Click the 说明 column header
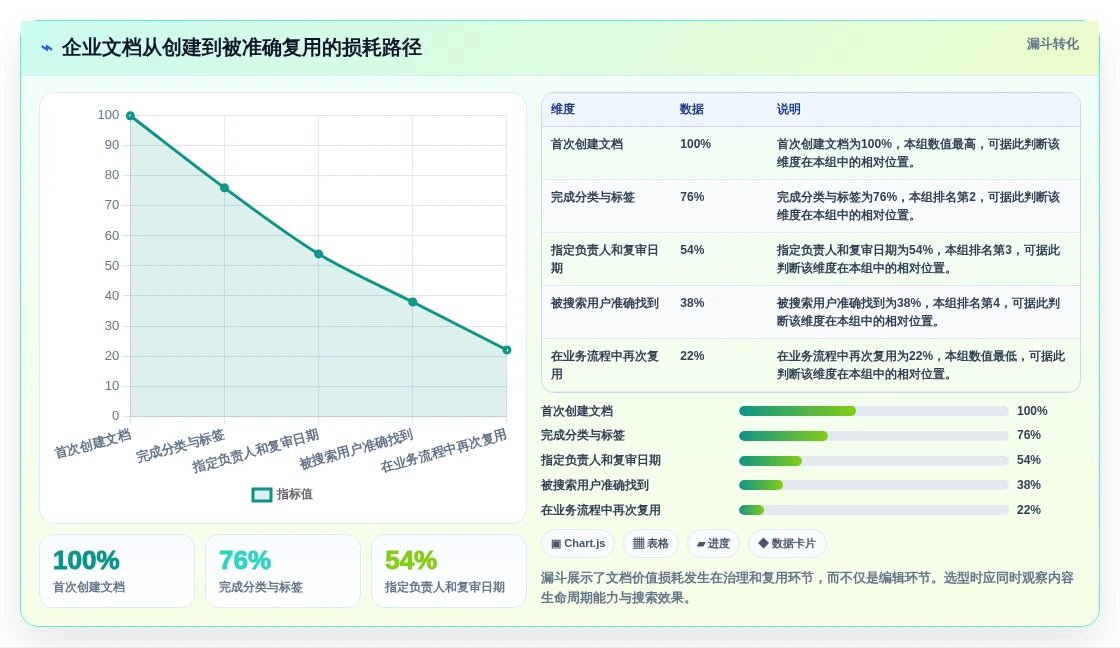This screenshot has height=648, width=1120. pyautogui.click(x=789, y=109)
